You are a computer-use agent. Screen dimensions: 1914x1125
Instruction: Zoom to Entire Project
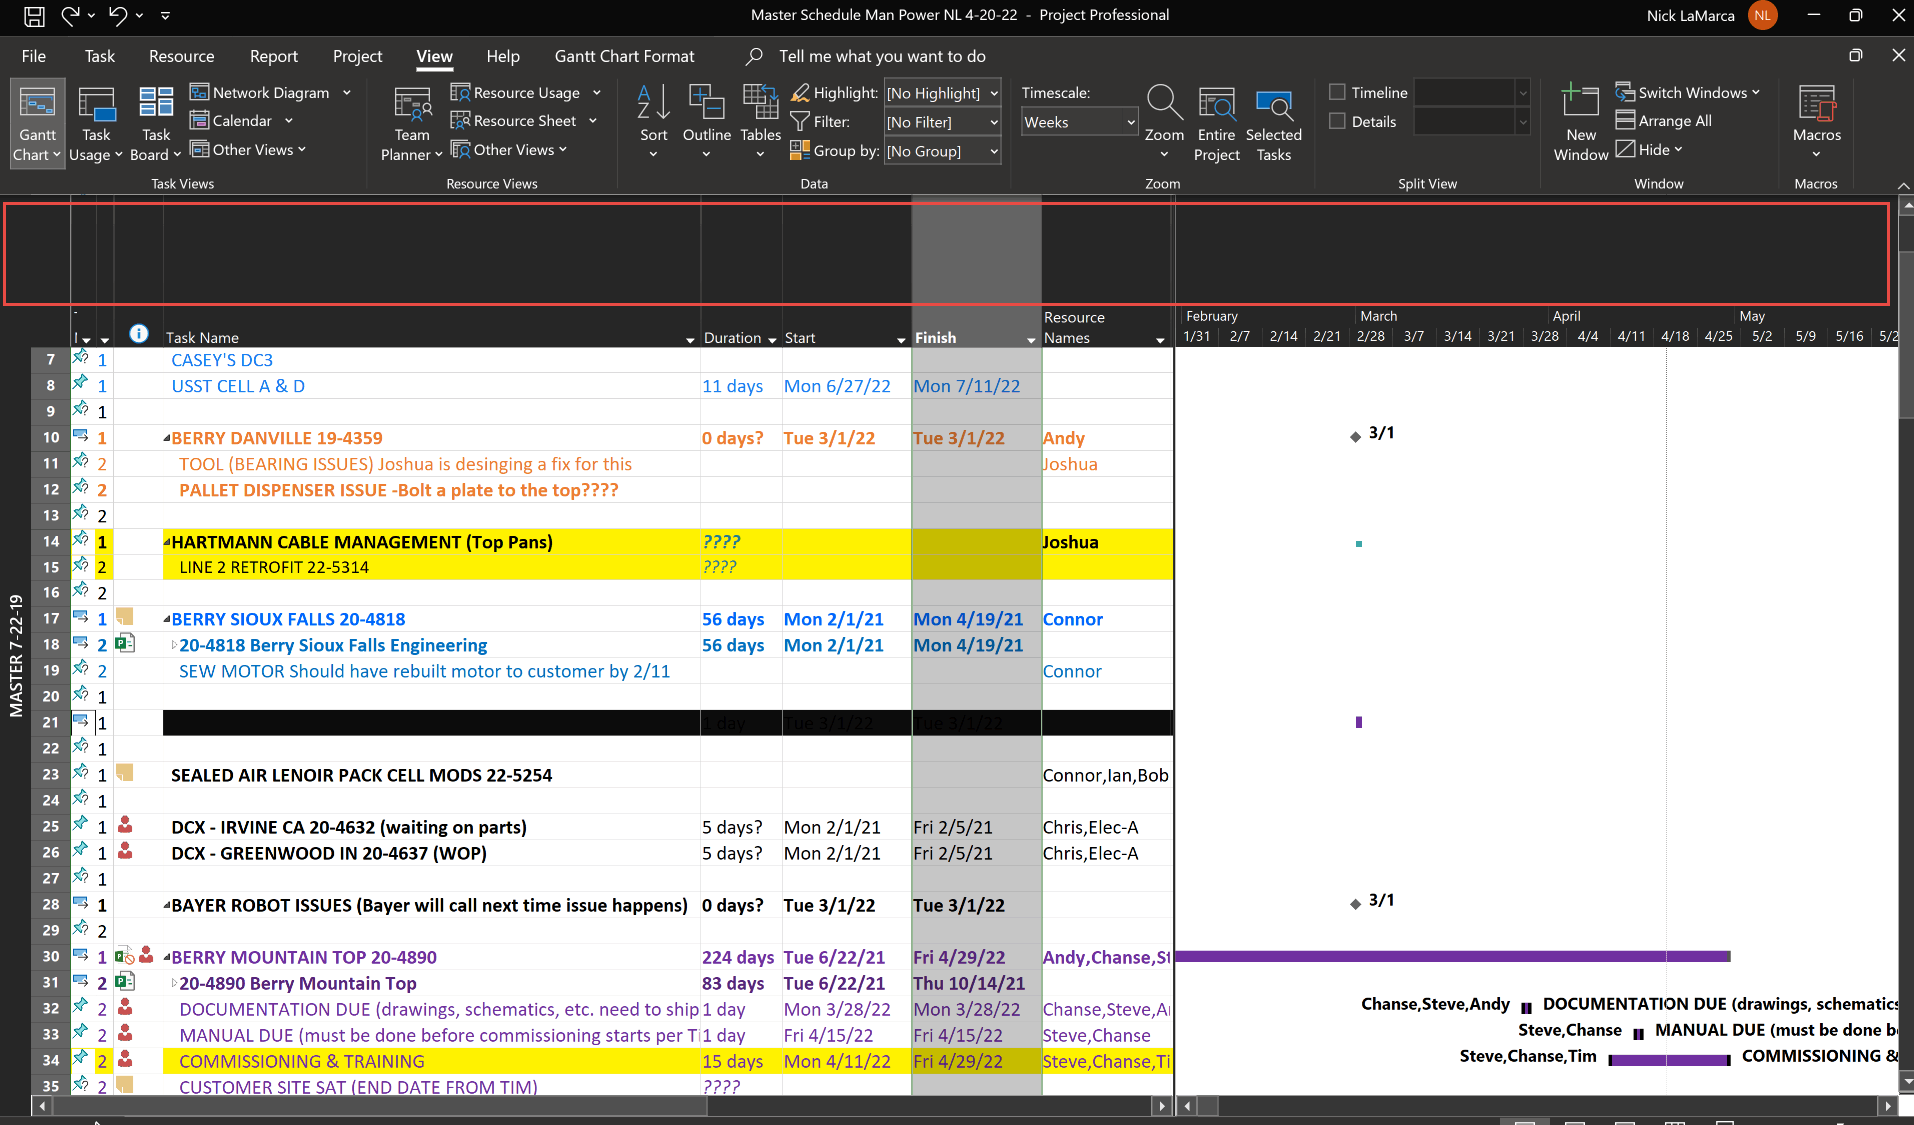pos(1216,123)
